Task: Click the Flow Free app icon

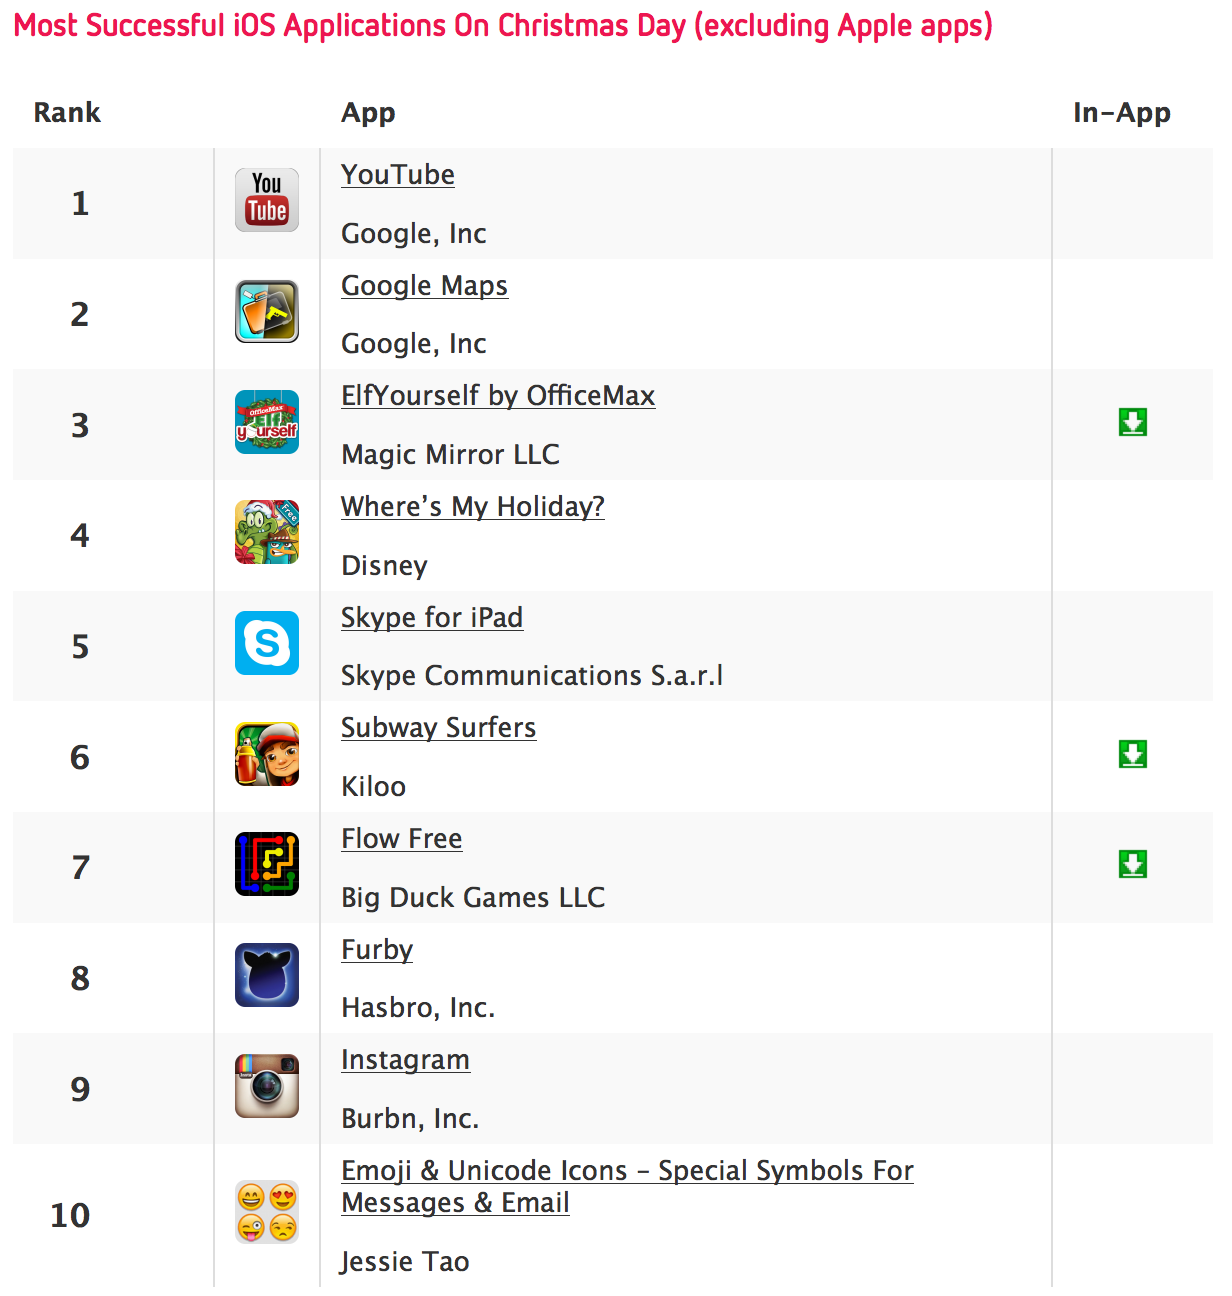Action: [267, 864]
